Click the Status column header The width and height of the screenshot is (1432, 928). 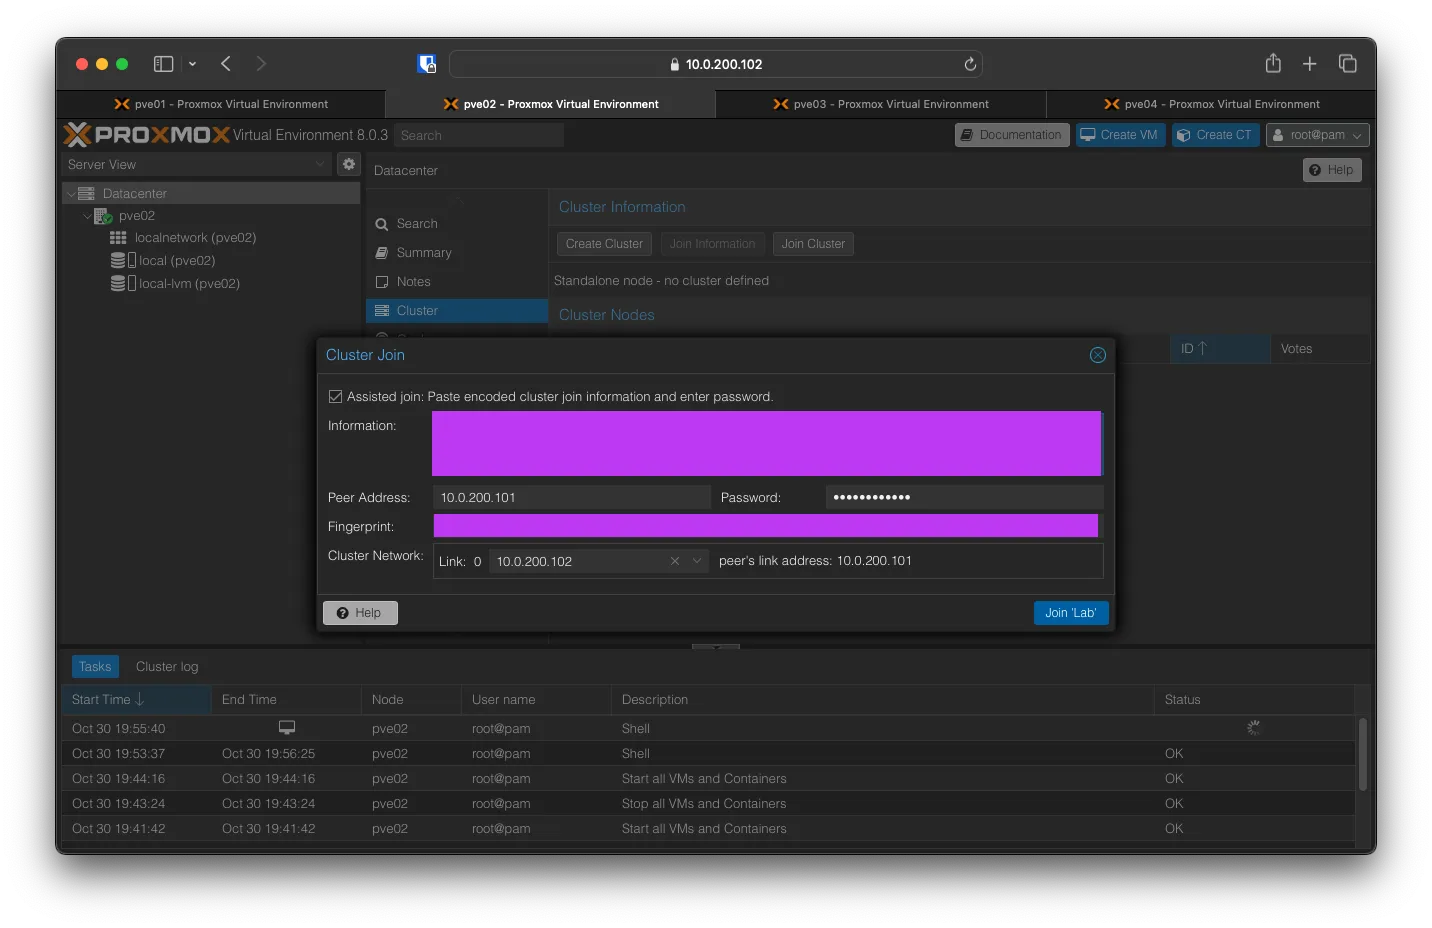(x=1254, y=700)
